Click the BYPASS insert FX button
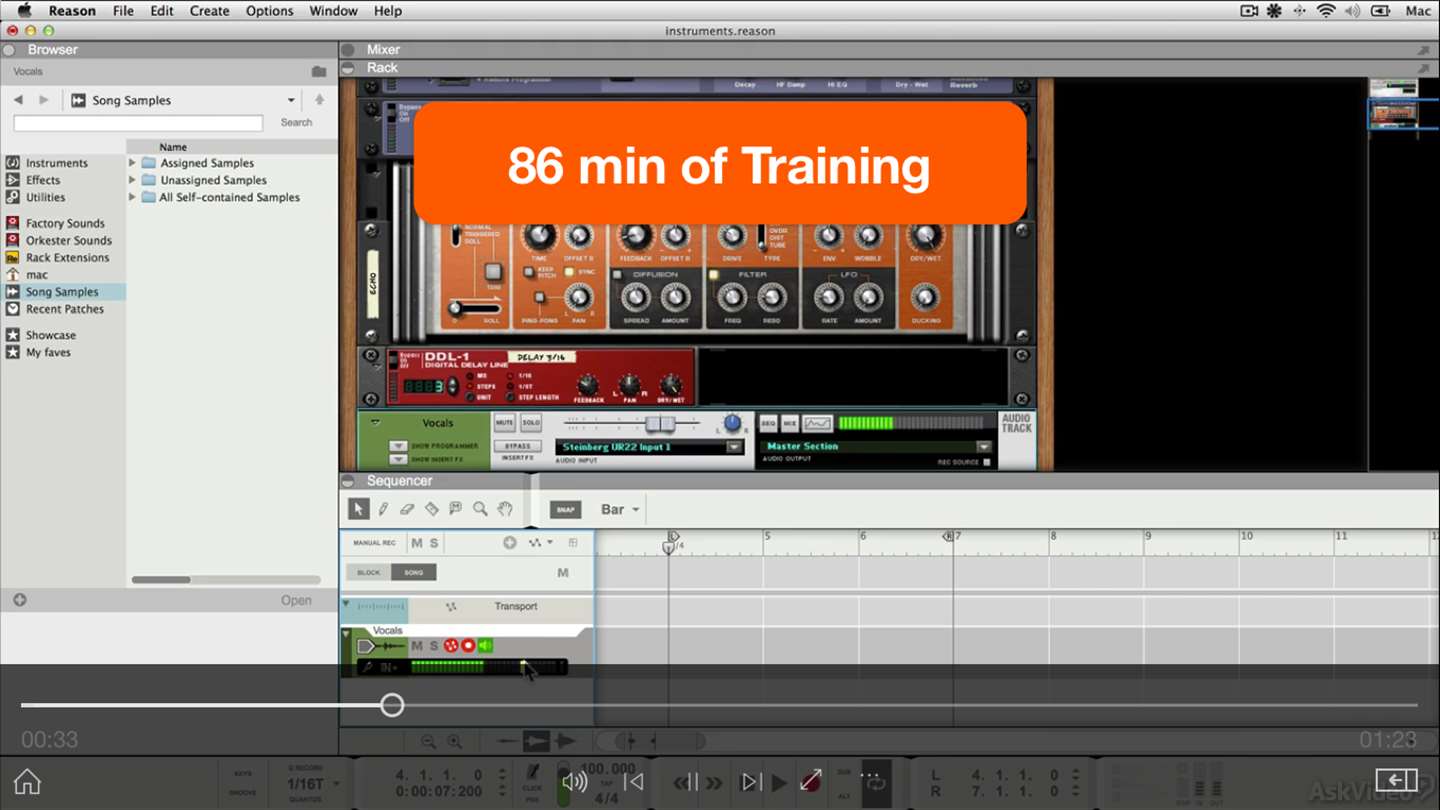Screen dimensions: 1440x810 [517, 446]
